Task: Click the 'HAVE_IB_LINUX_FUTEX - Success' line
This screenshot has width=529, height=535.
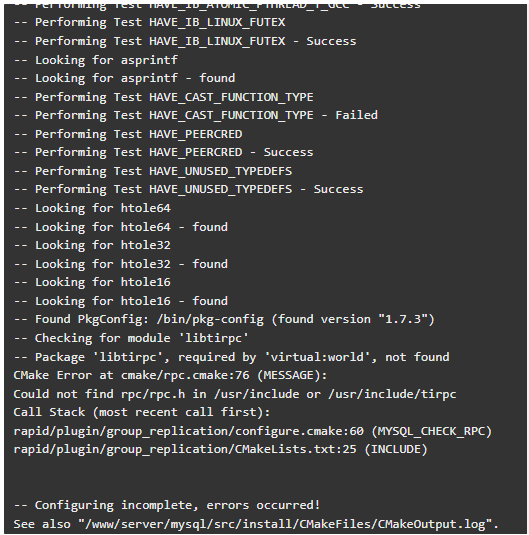Action: pyautogui.click(x=185, y=41)
